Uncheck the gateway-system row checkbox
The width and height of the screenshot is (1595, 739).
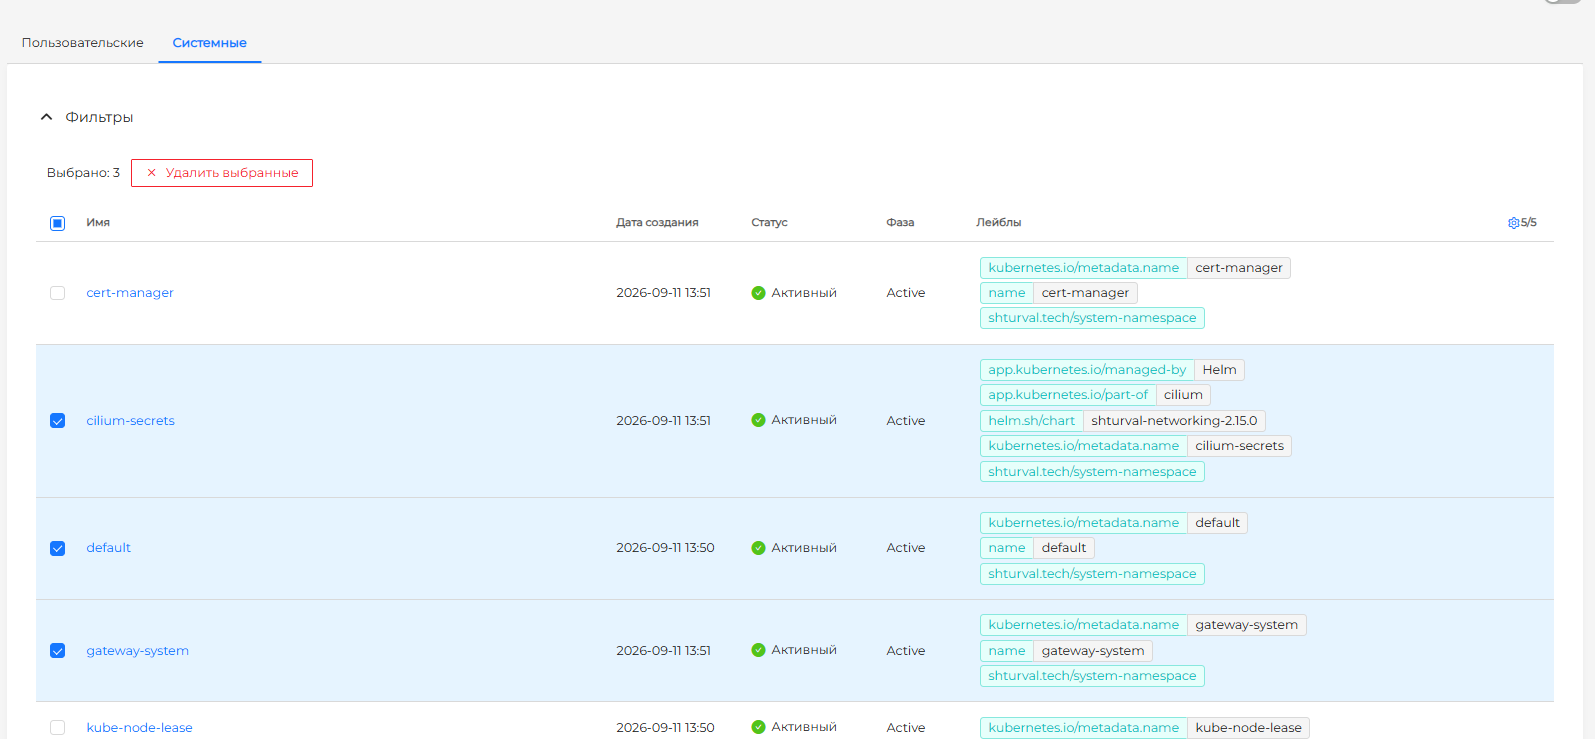click(x=57, y=651)
